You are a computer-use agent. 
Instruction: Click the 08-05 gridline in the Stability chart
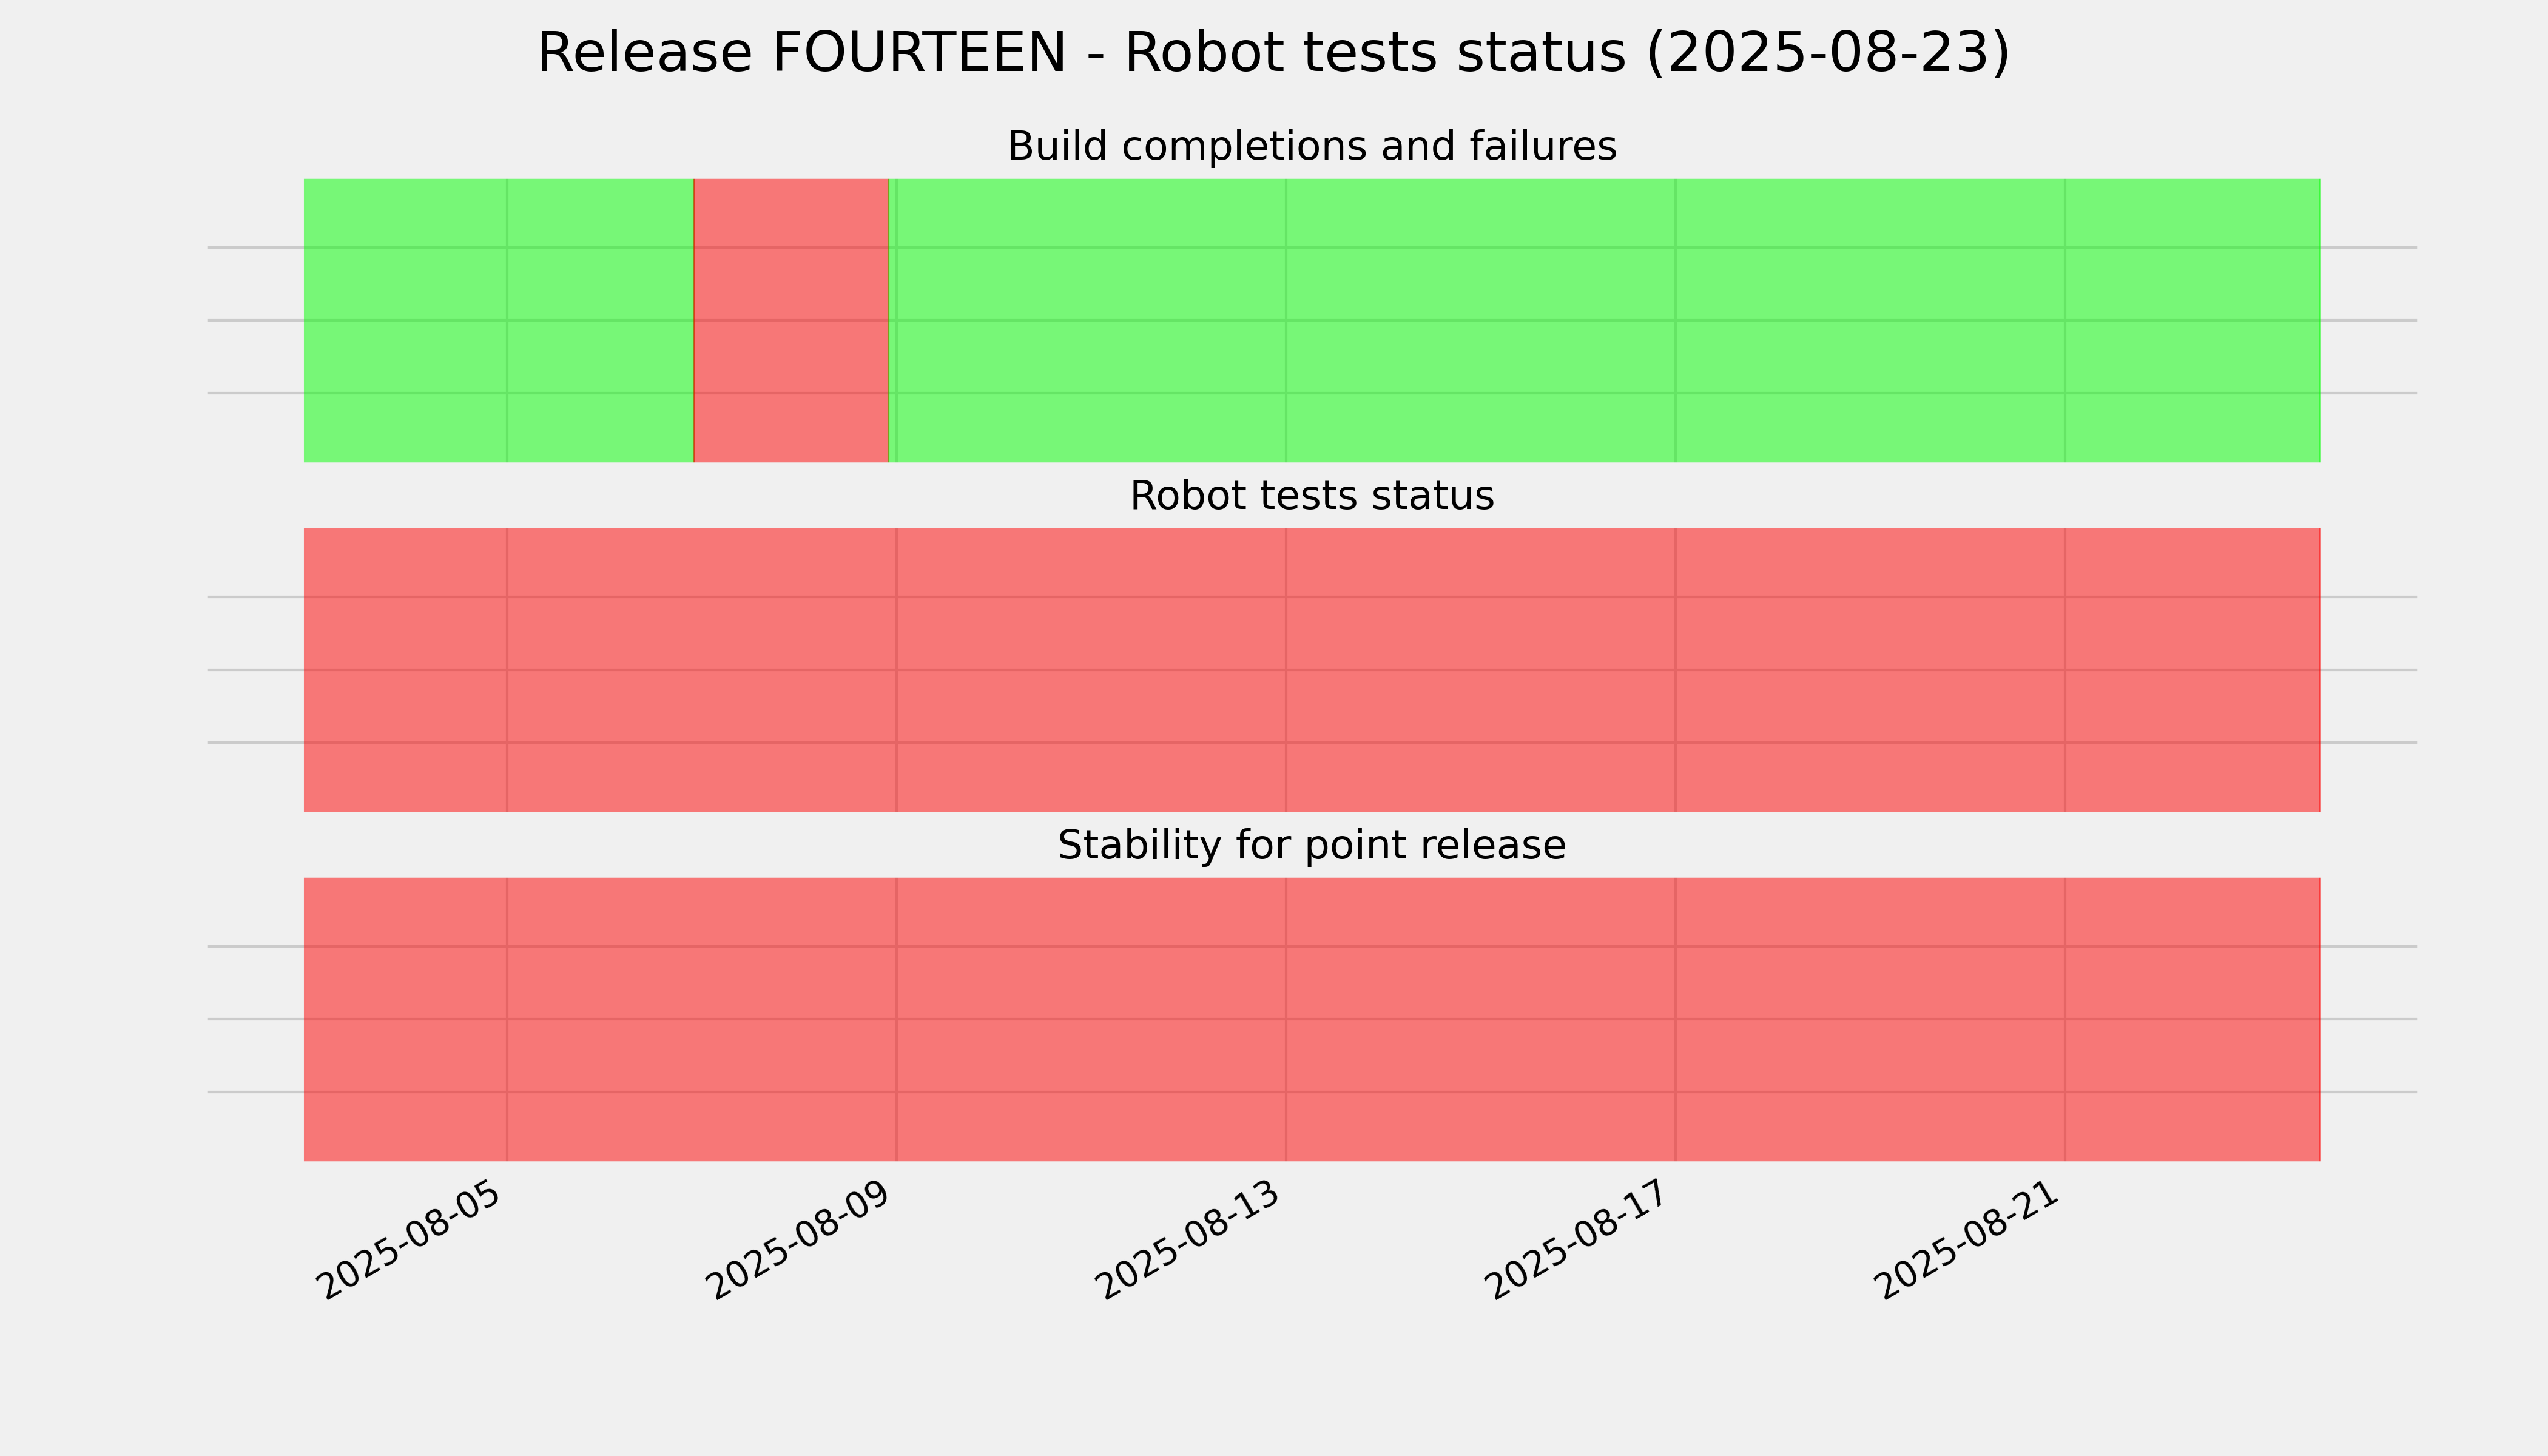point(507,1019)
